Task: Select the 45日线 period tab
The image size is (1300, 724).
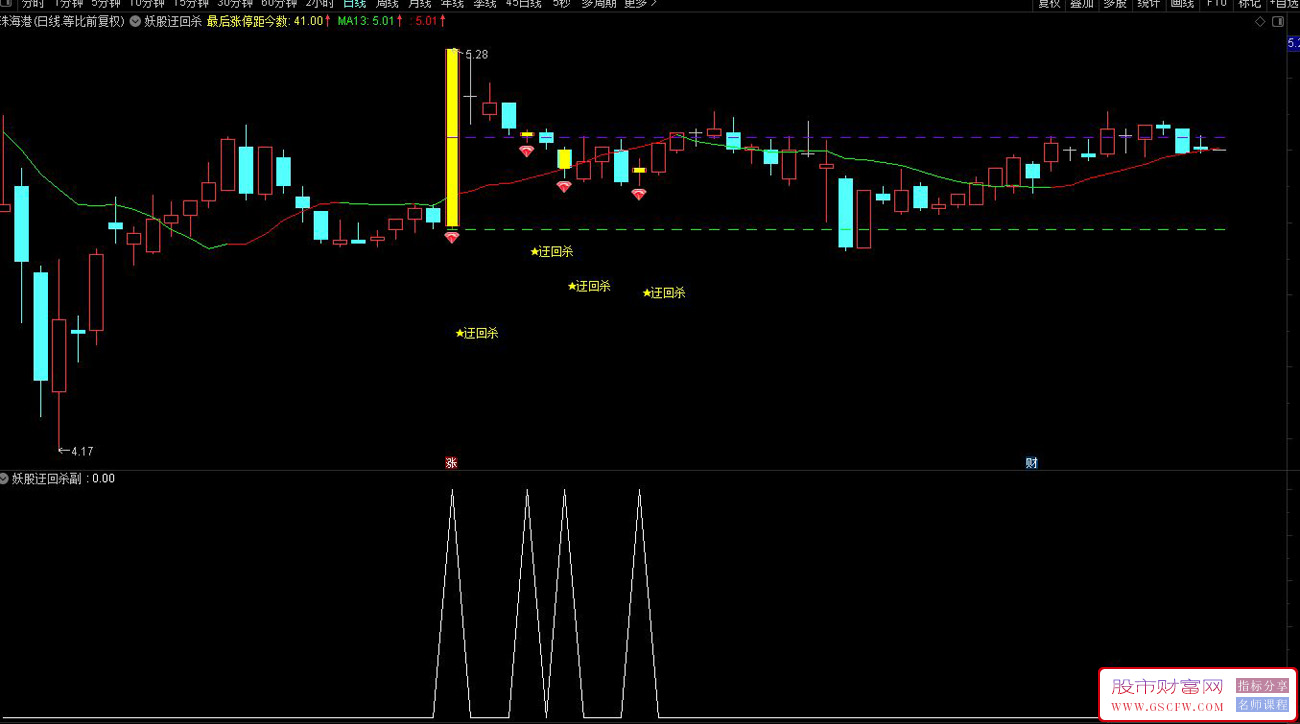Action: point(523,3)
